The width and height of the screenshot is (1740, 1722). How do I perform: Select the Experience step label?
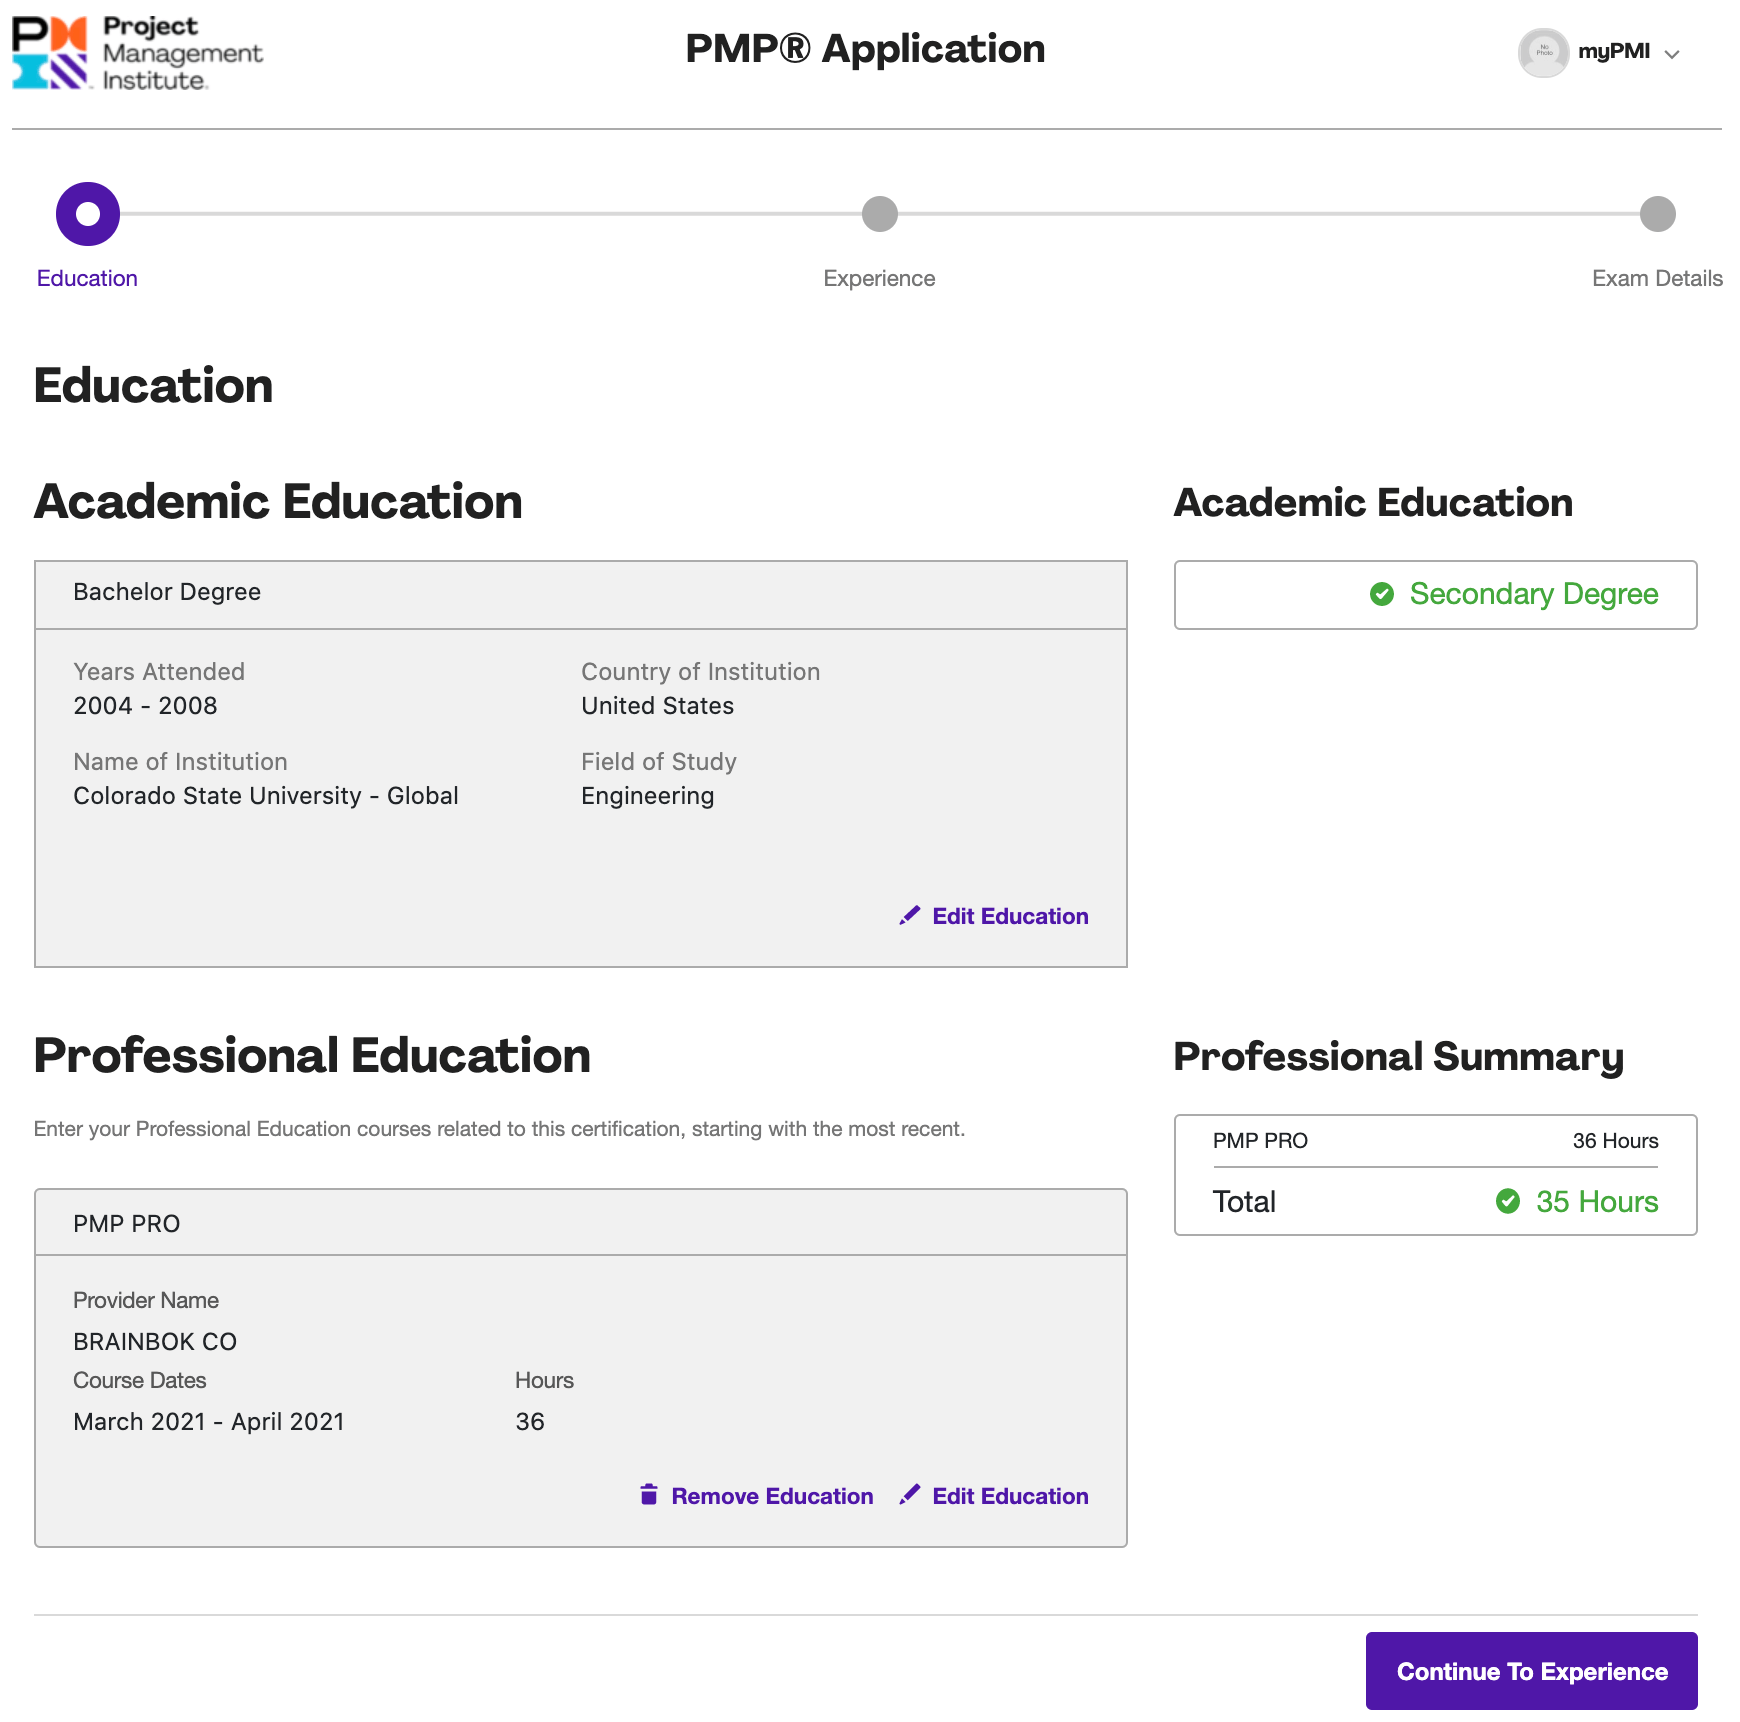coord(878,278)
